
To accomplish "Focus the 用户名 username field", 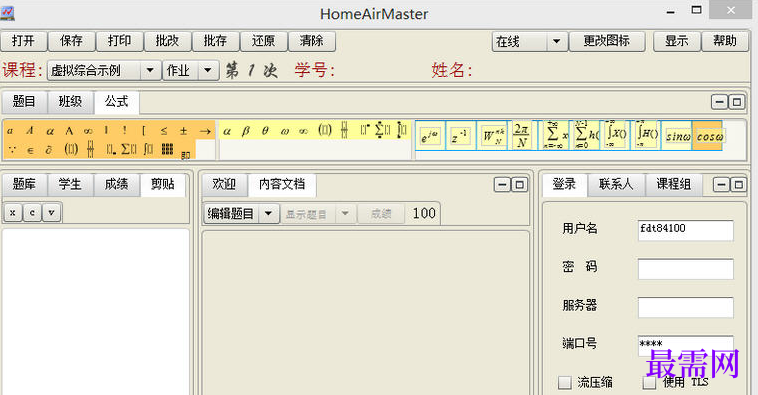I will click(685, 230).
